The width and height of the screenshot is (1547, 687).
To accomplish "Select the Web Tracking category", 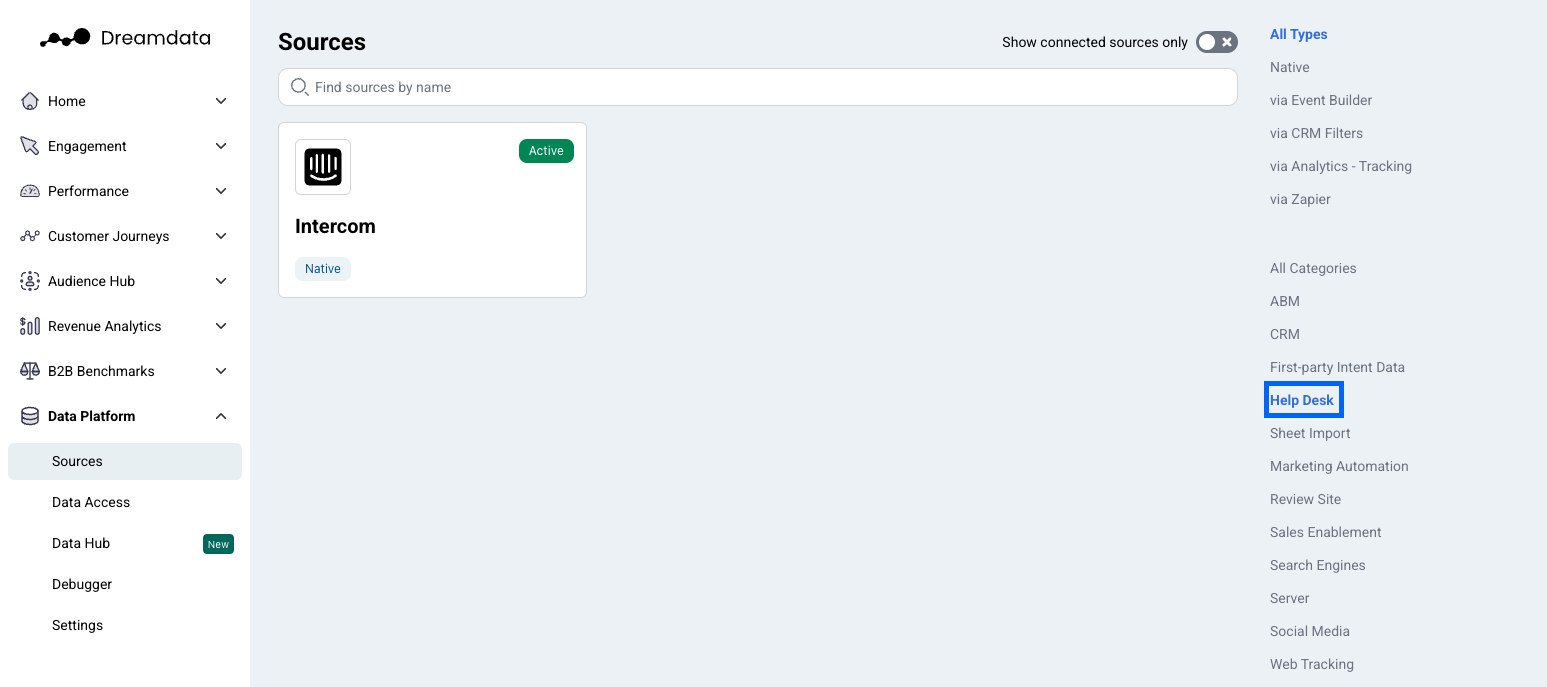I will 1312,664.
